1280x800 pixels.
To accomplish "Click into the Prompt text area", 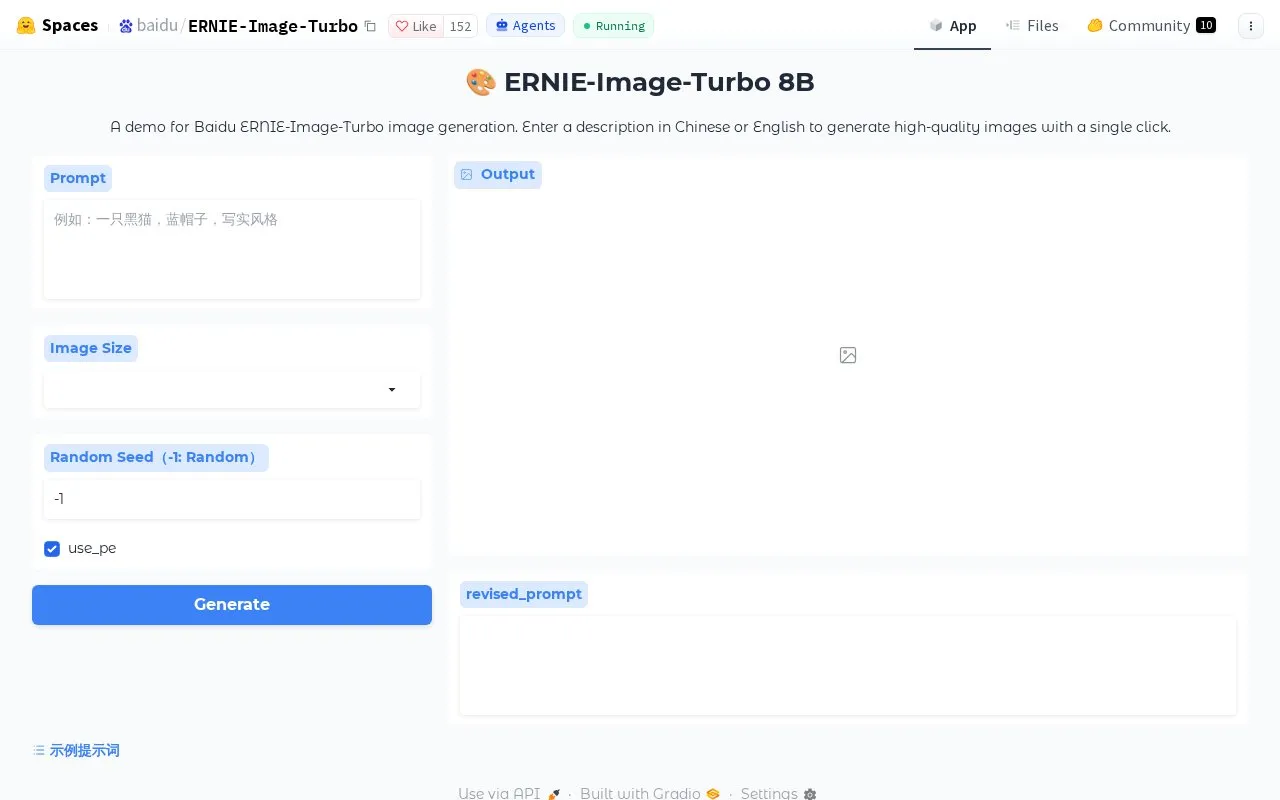I will point(232,249).
